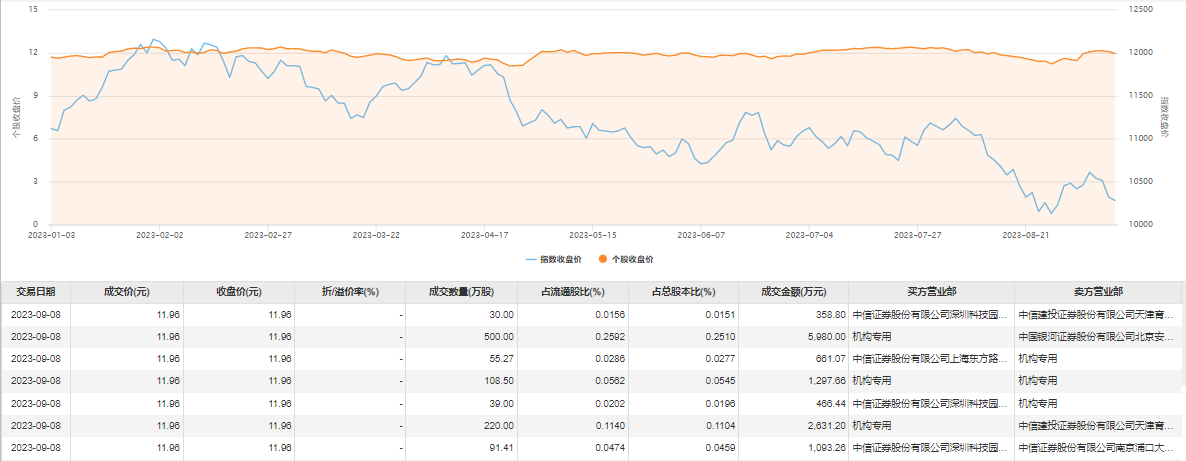Click the 1,297.66 transaction amount cell
This screenshot has height=461, width=1186.
(794, 381)
